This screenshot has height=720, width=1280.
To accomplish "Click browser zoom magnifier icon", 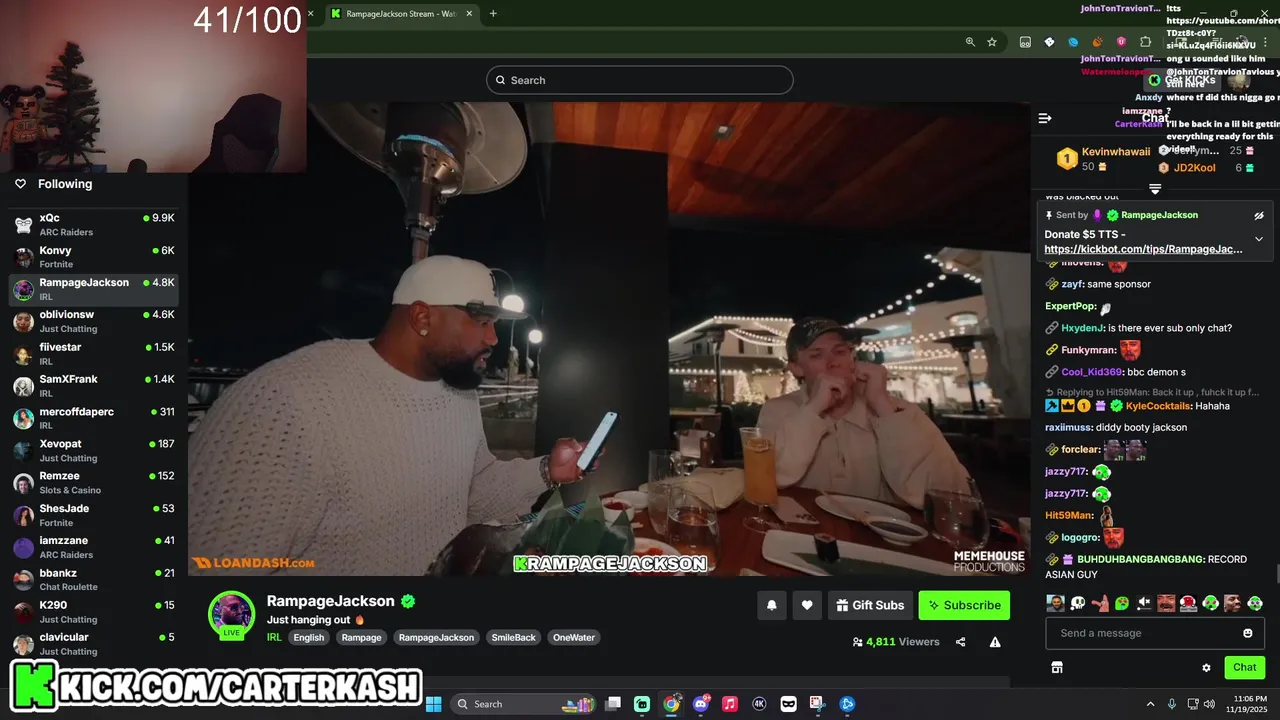I will [970, 42].
